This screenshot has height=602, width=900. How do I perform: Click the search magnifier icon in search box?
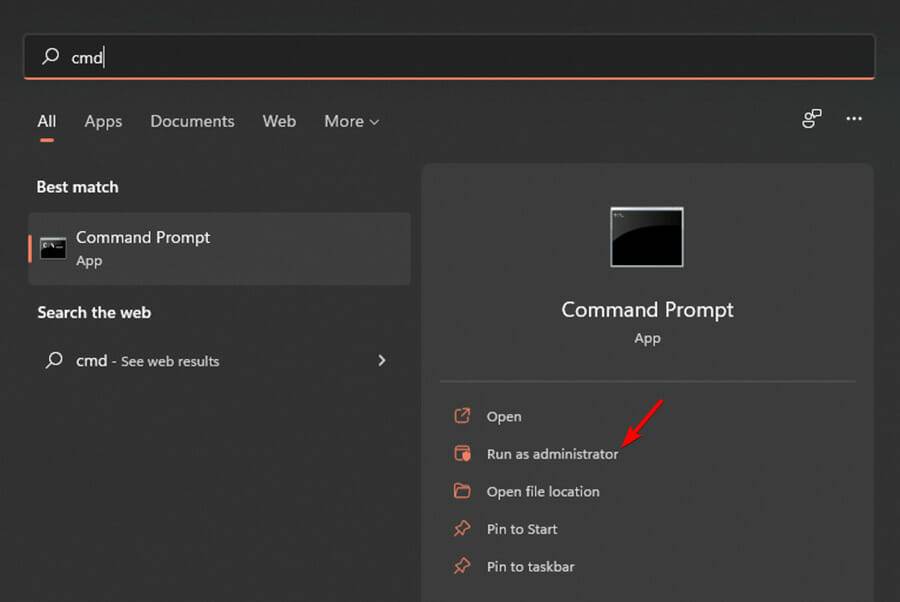pos(51,56)
